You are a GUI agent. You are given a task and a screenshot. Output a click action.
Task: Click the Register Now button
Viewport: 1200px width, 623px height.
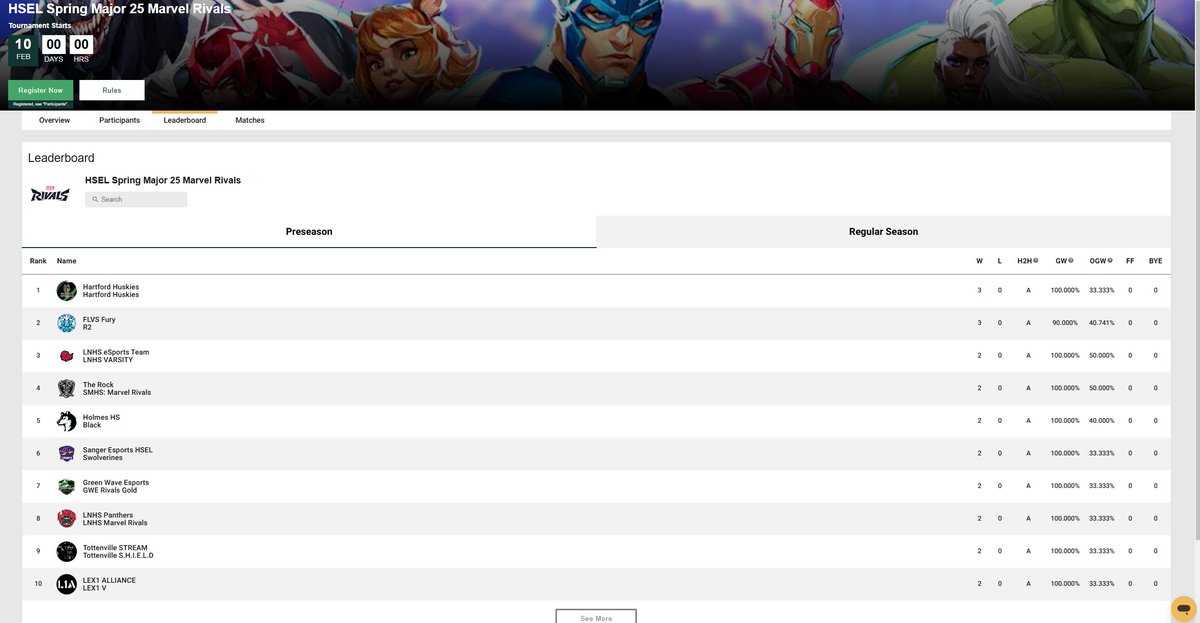click(41, 90)
